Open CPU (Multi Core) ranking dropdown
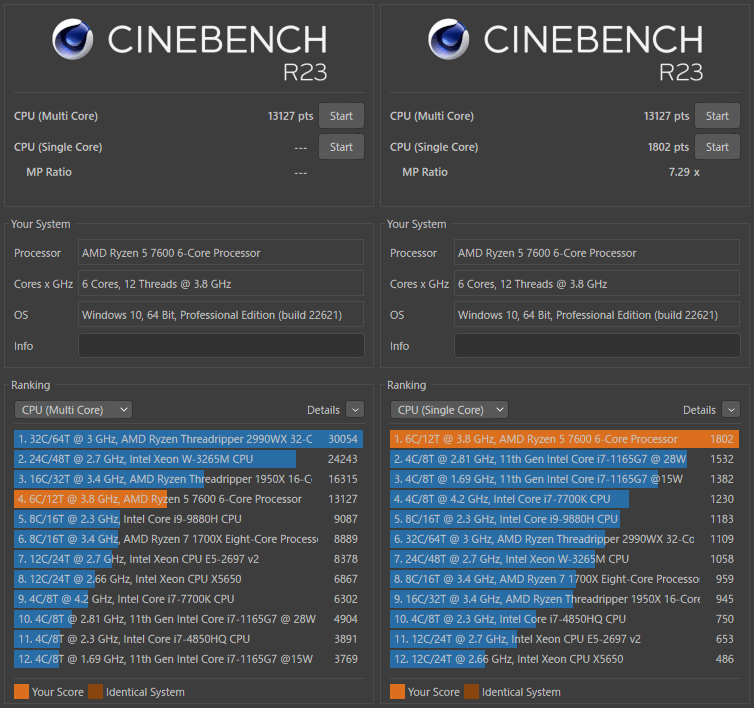 point(74,410)
